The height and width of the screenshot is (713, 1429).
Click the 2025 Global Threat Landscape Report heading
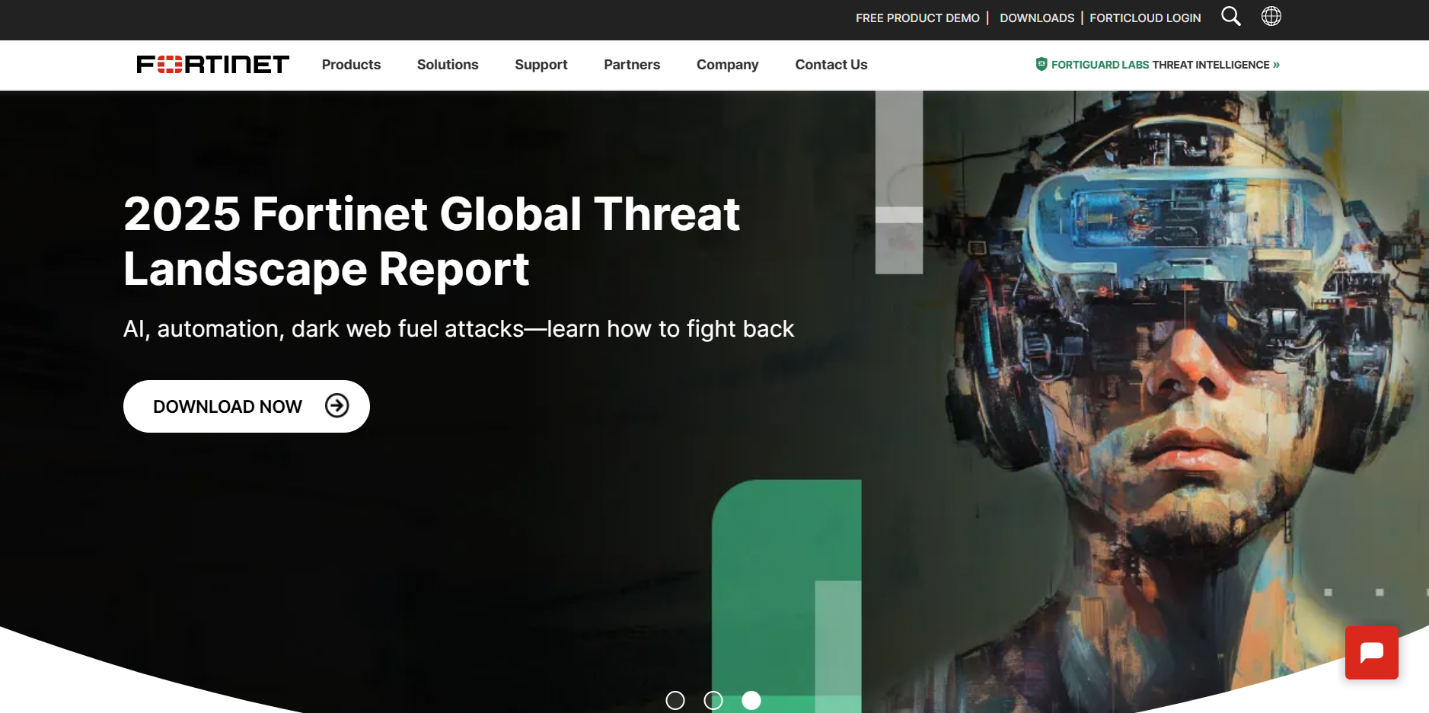click(431, 241)
